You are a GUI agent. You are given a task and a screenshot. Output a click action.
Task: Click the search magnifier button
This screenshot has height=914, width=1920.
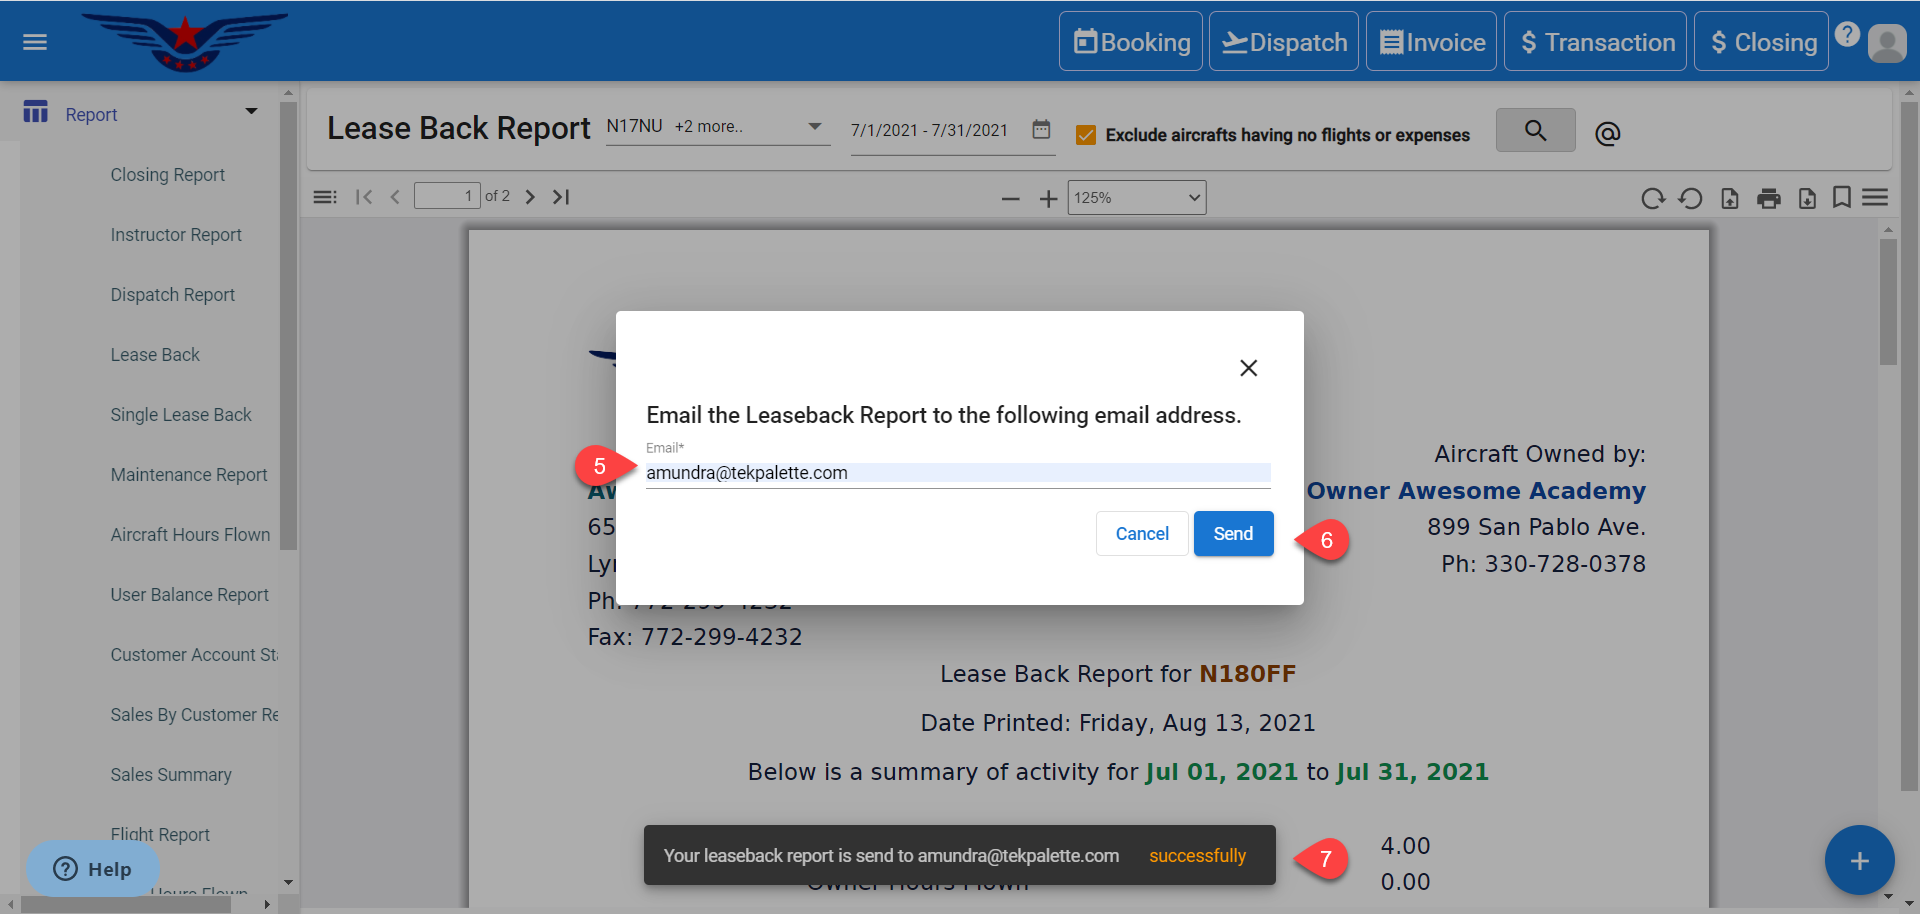pos(1535,131)
